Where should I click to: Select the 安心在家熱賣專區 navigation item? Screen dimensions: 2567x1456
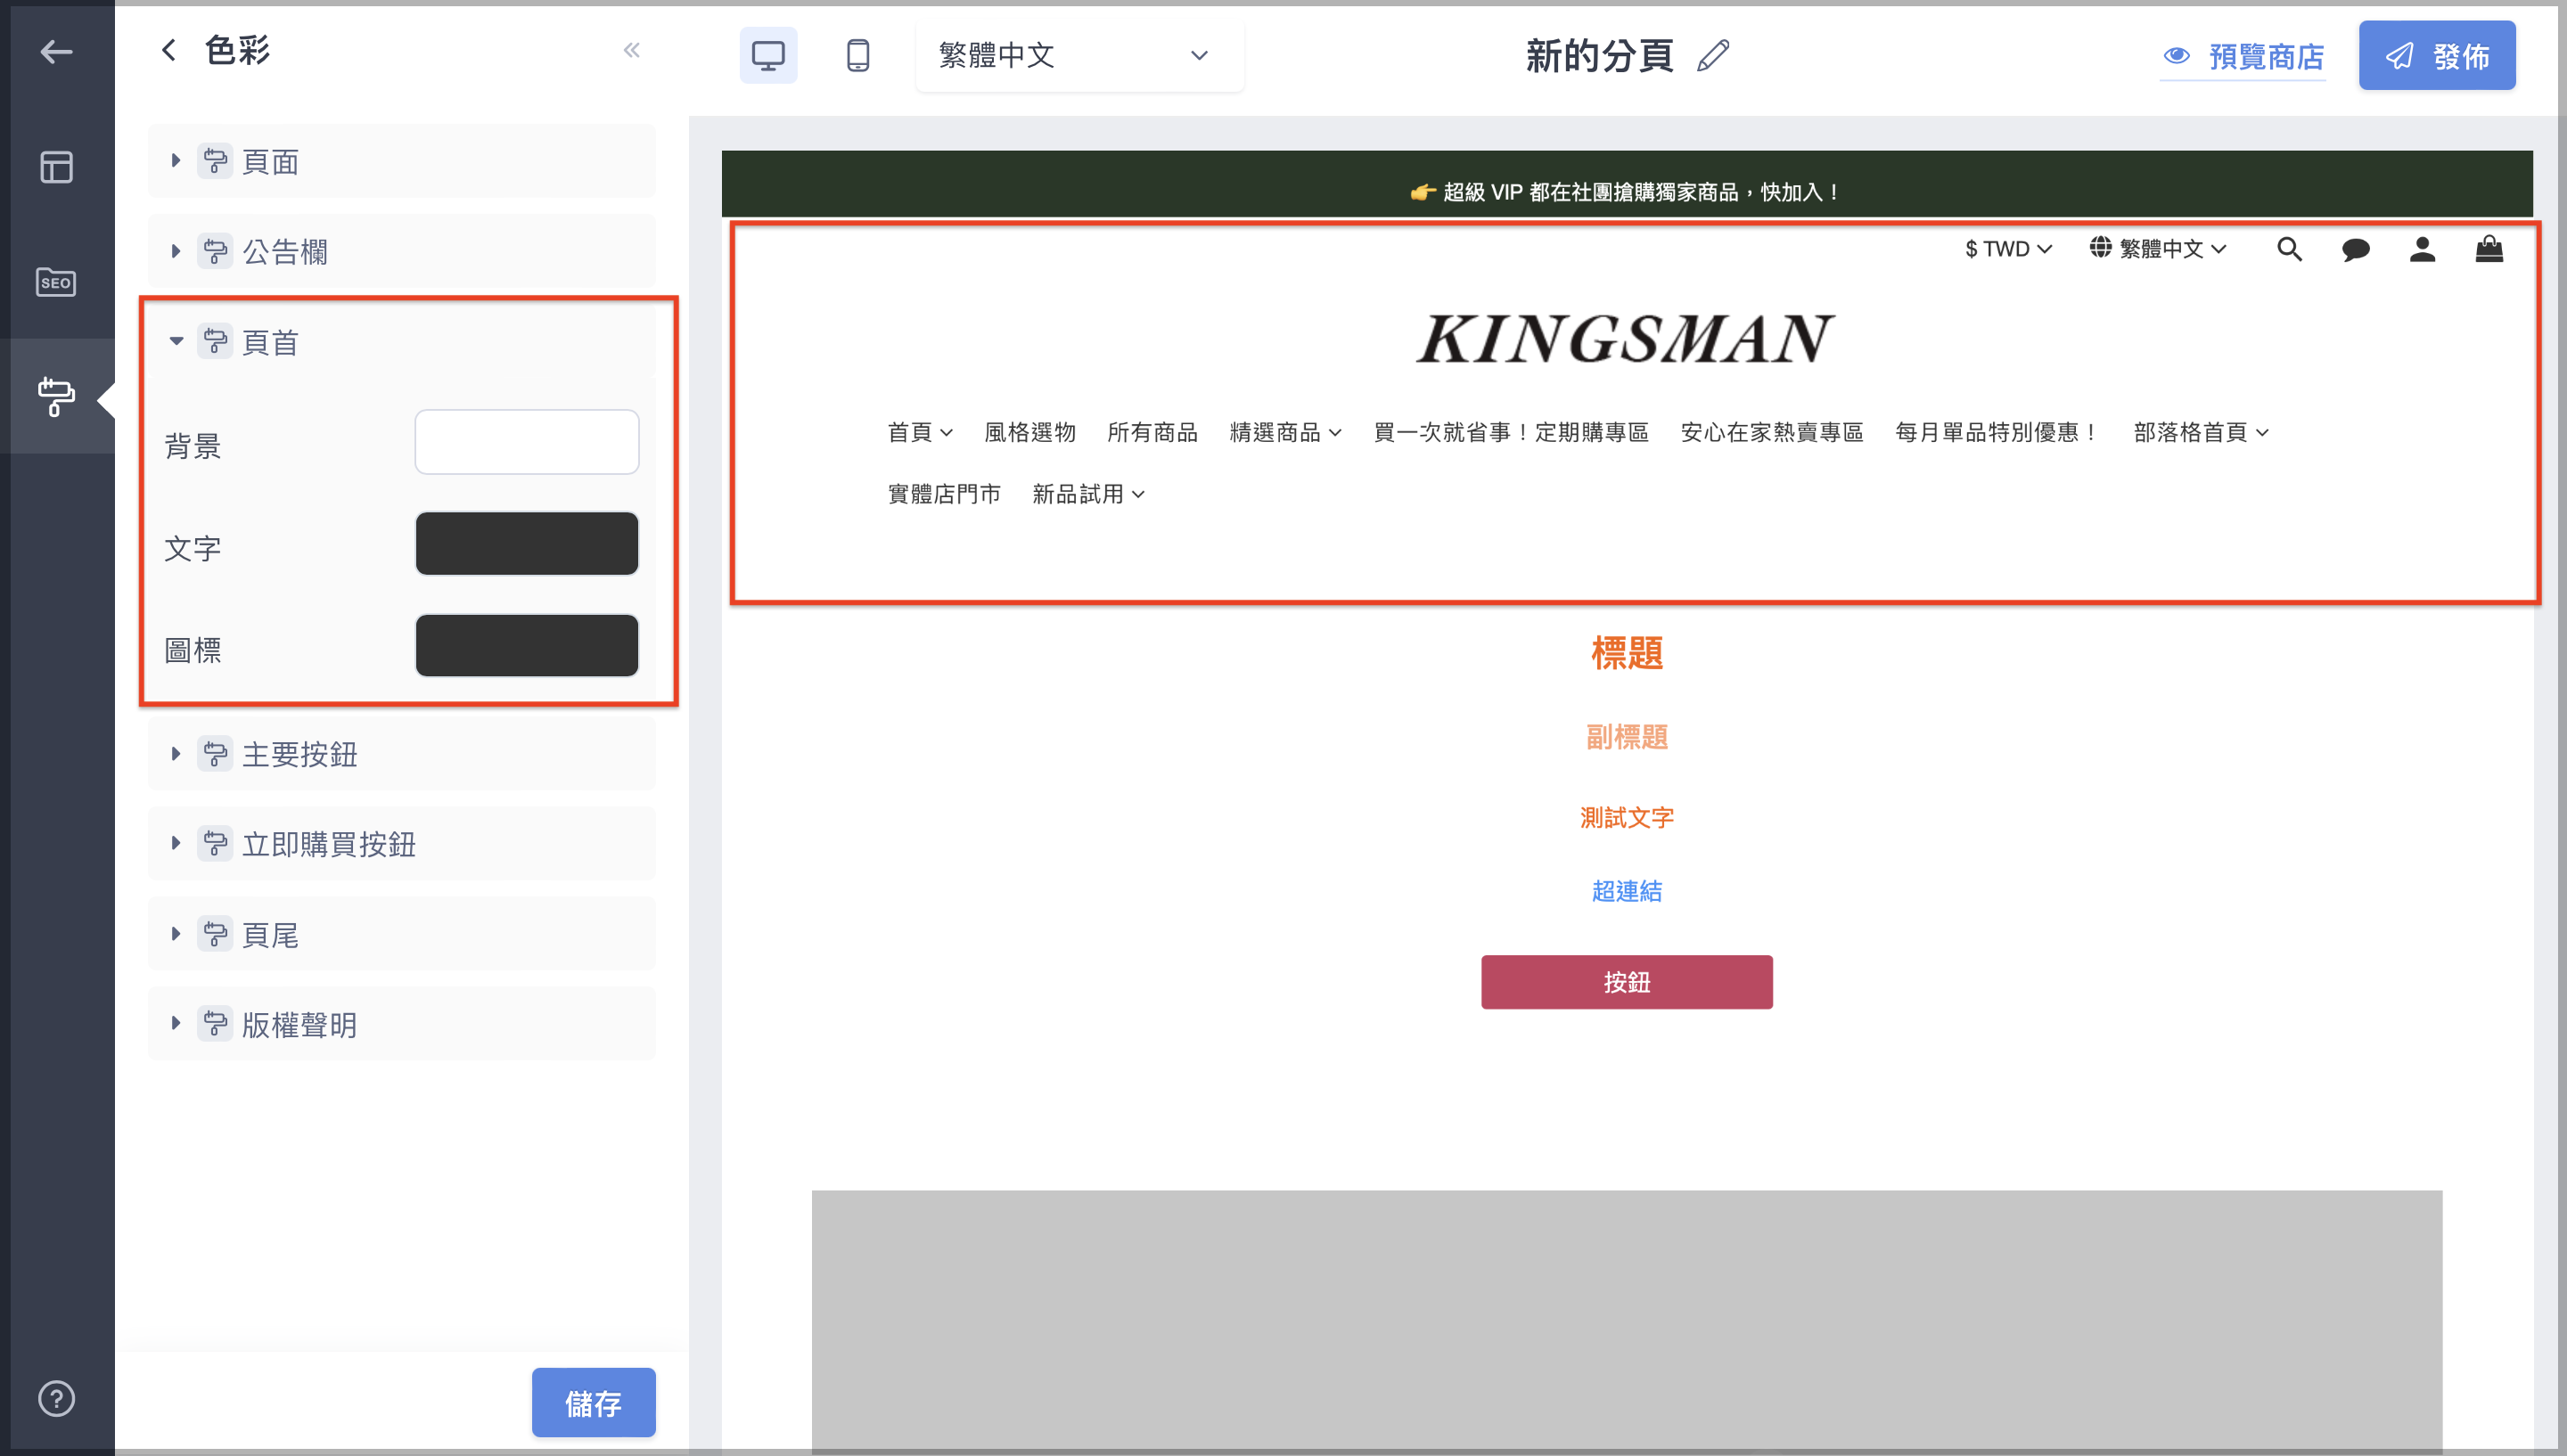(1772, 432)
